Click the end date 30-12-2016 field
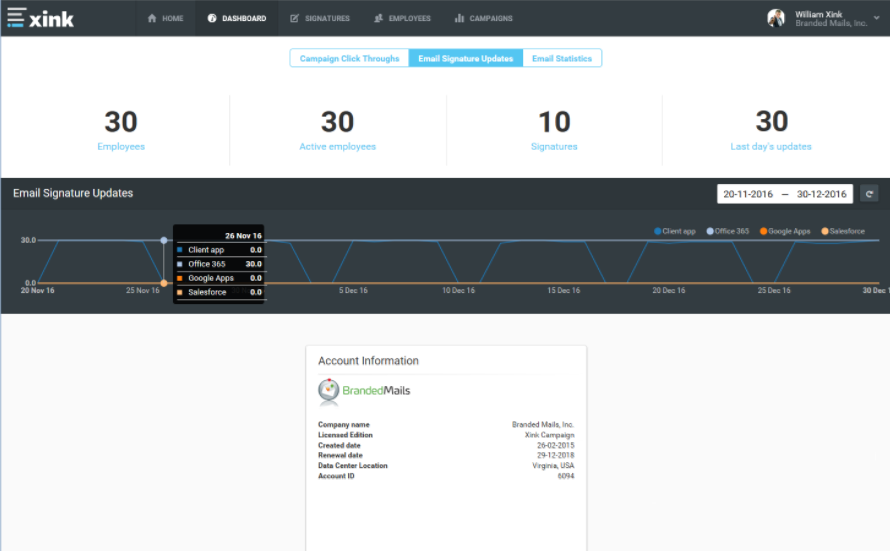890x551 pixels. coord(821,194)
